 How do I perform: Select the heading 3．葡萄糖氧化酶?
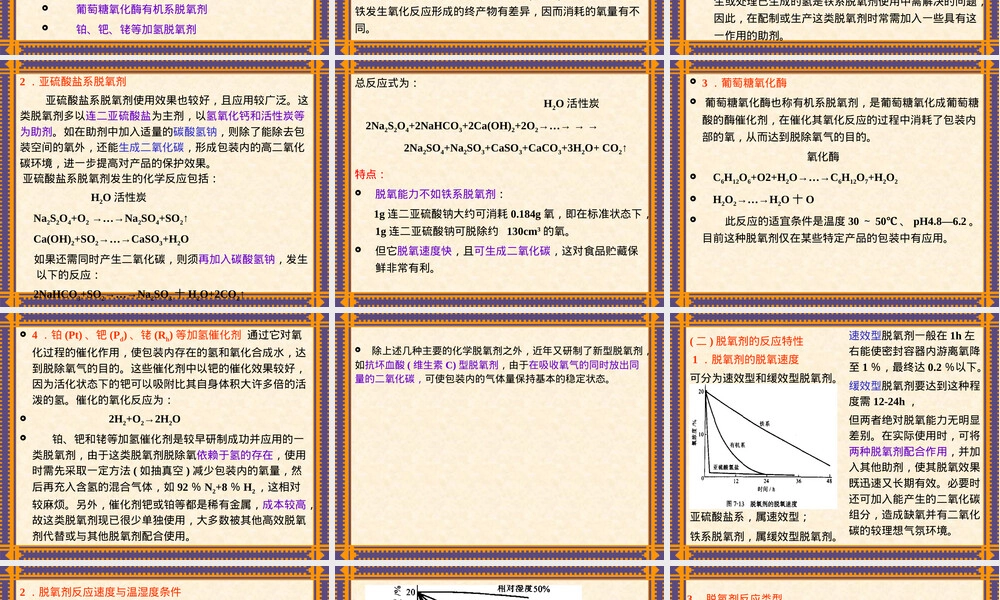[744, 83]
